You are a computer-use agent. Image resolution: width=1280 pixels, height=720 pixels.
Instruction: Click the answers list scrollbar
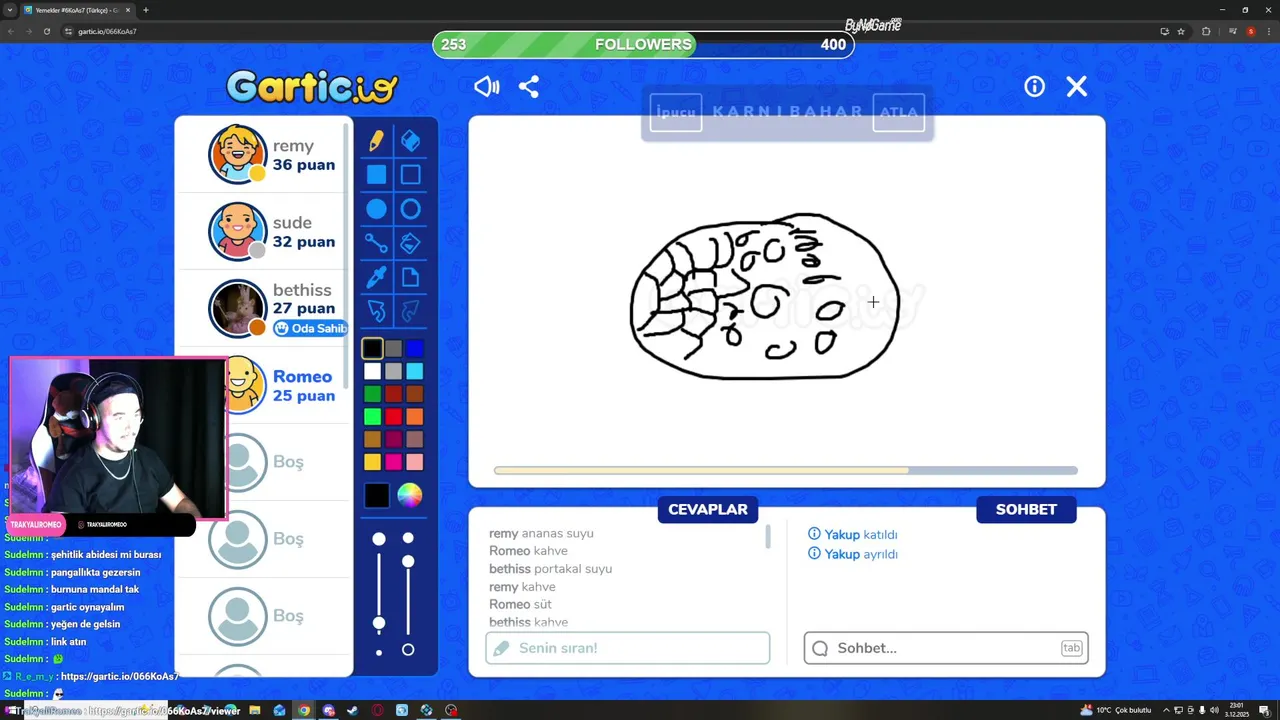tap(768, 537)
